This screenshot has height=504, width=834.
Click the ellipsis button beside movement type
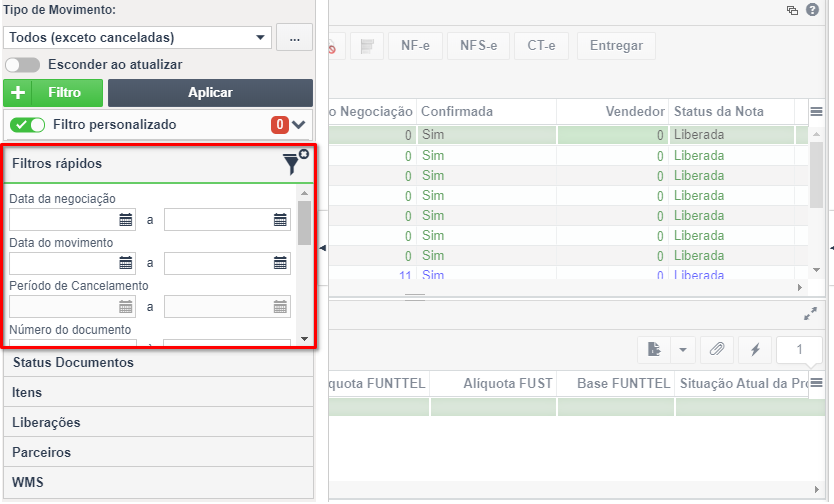[x=294, y=38]
